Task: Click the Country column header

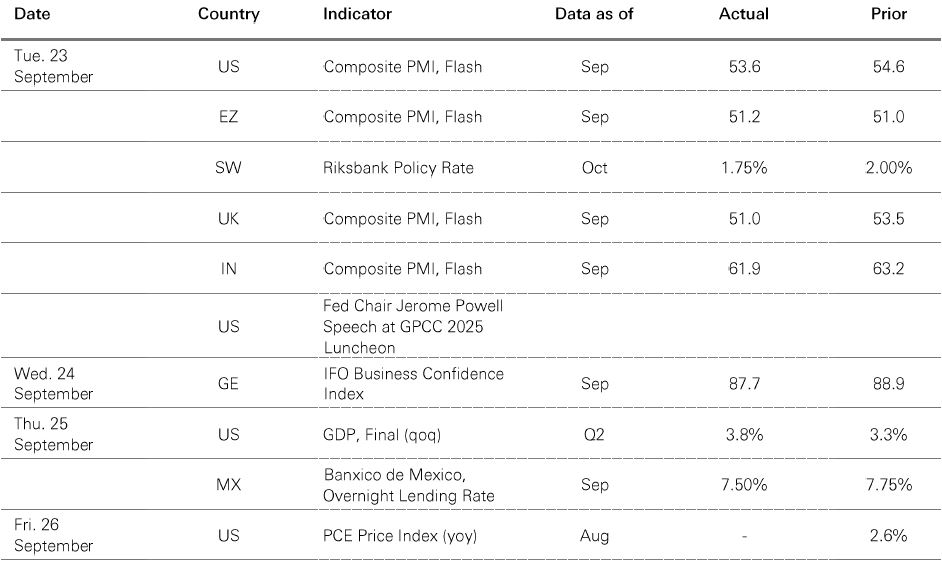Action: (x=228, y=14)
